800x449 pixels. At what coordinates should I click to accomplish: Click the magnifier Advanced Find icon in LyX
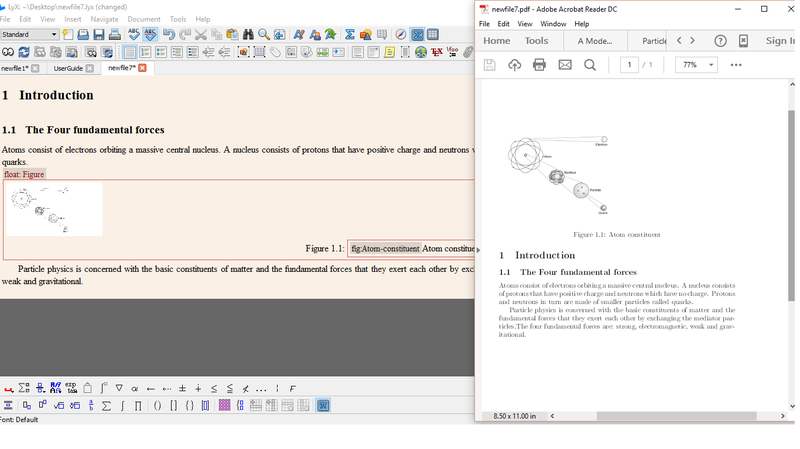pos(264,34)
